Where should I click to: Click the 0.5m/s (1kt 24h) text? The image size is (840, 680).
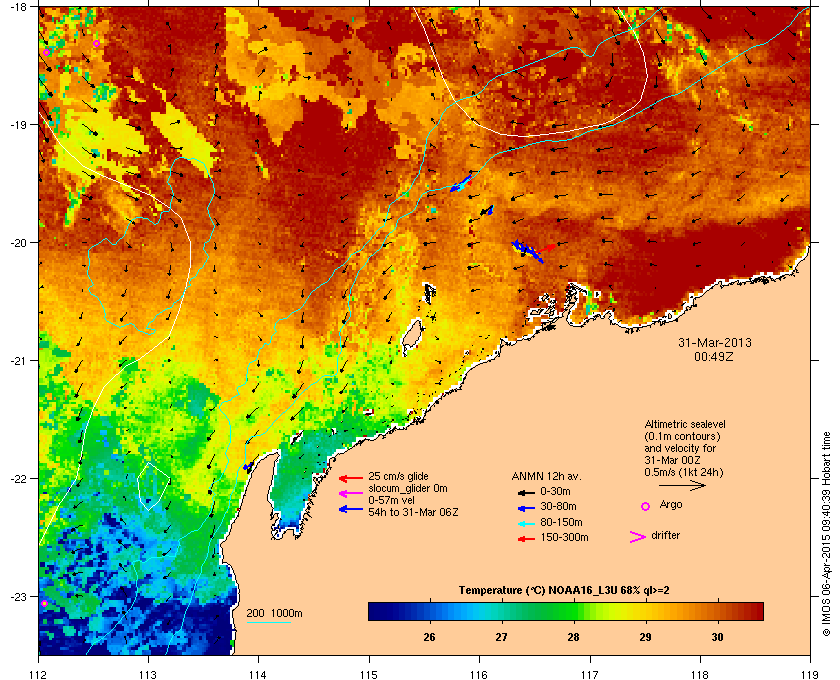[684, 472]
